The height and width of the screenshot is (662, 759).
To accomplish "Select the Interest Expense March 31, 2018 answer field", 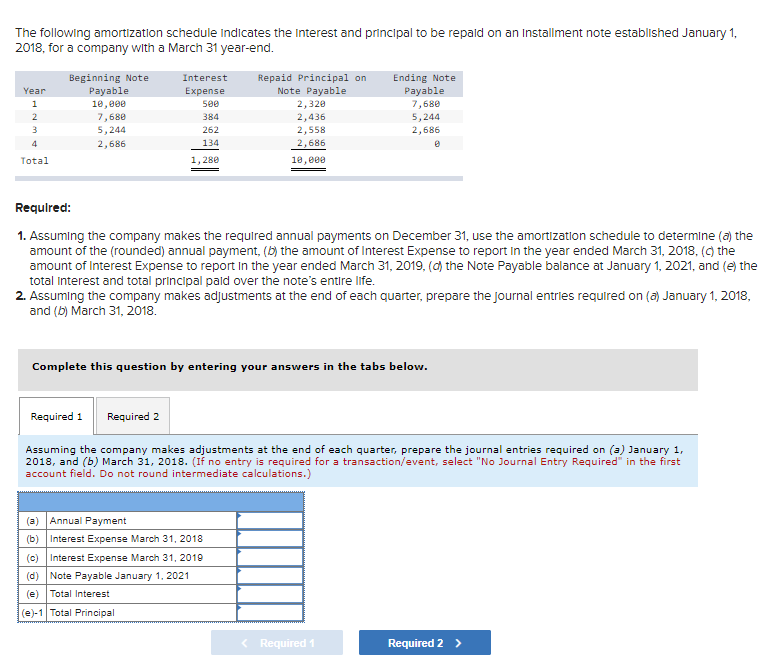I will 270,539.
